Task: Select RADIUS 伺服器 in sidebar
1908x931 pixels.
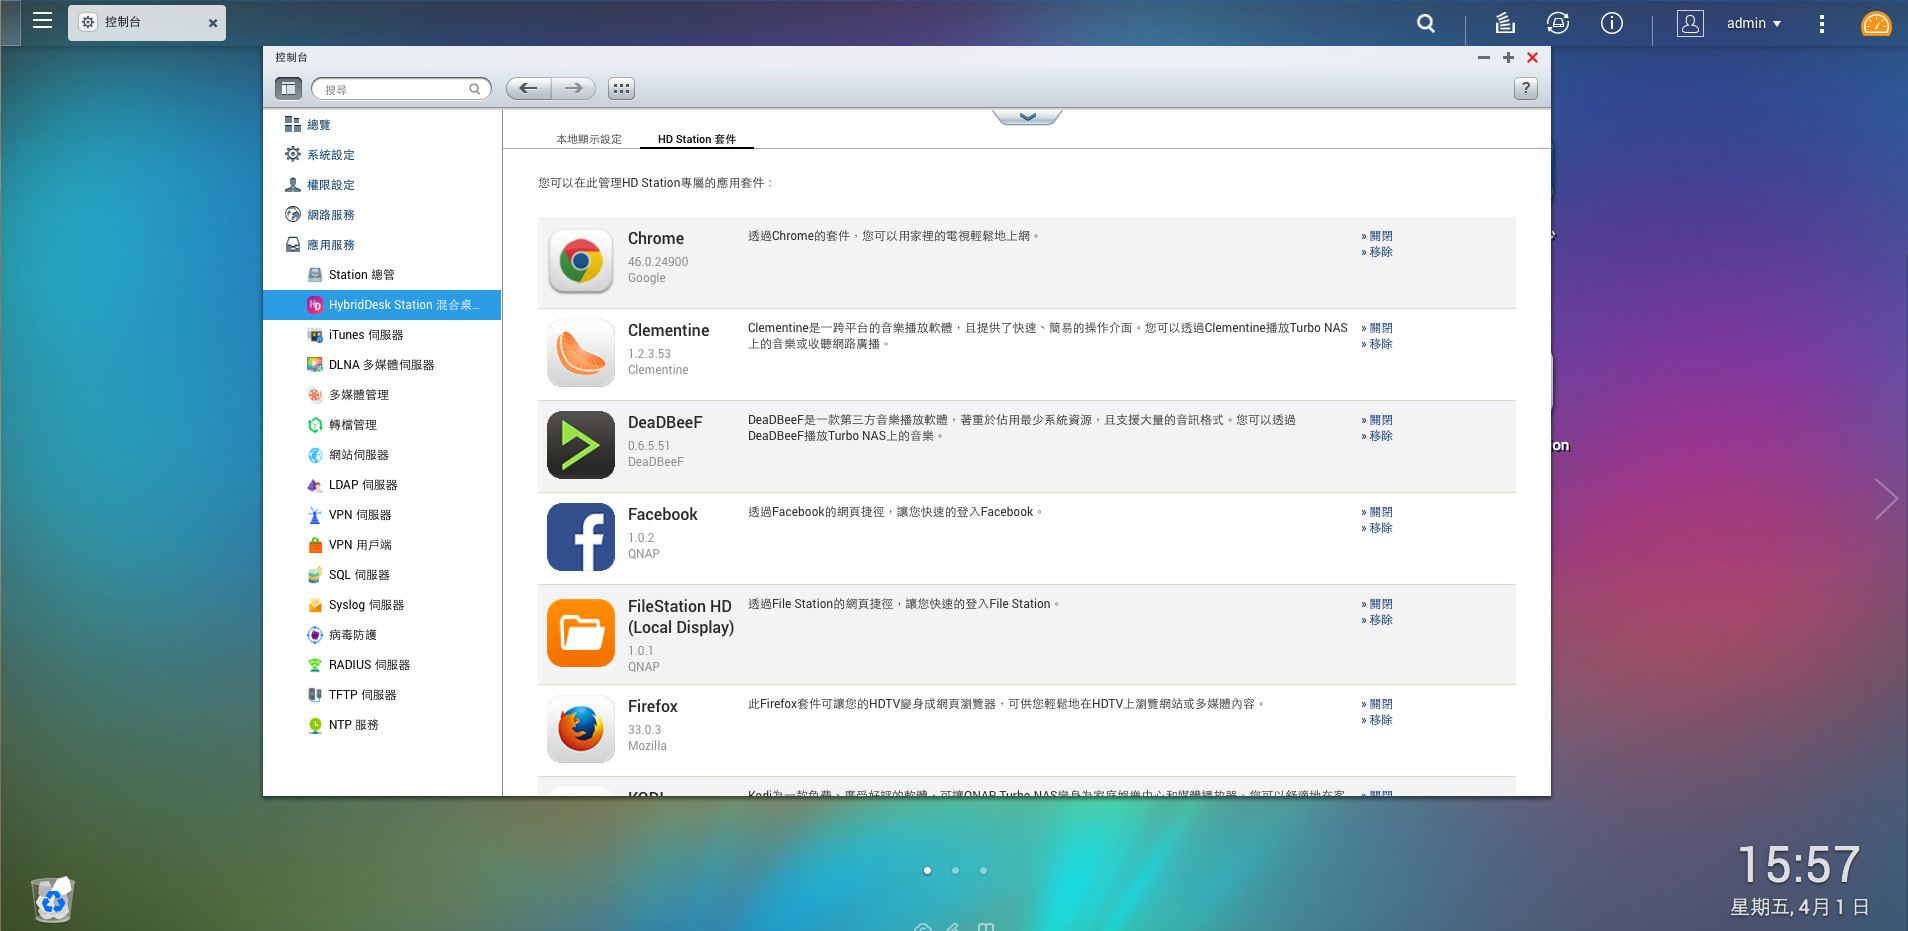Action: (382, 664)
